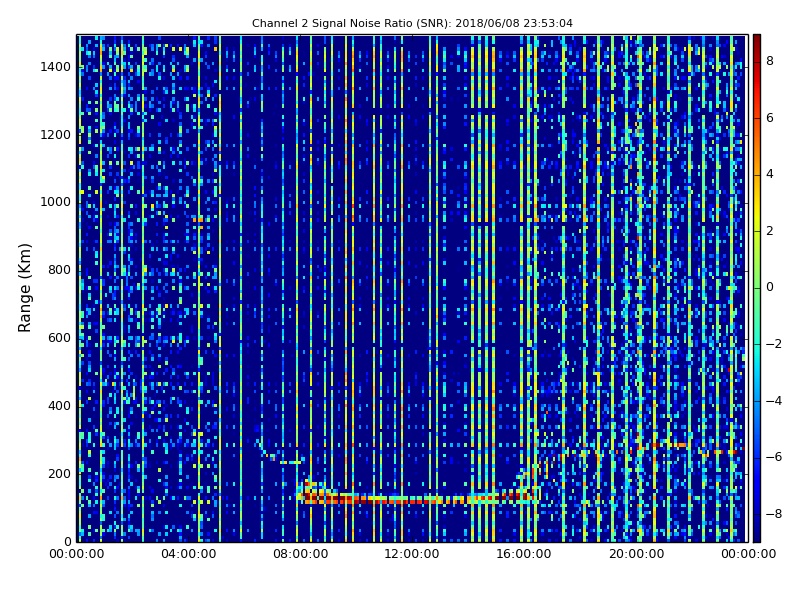Click colorbar label −2
This screenshot has height=600, width=800.
[774, 344]
